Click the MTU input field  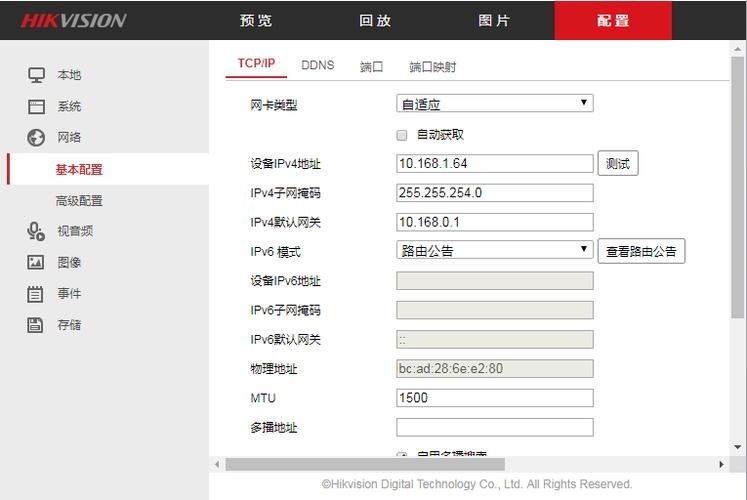point(495,398)
